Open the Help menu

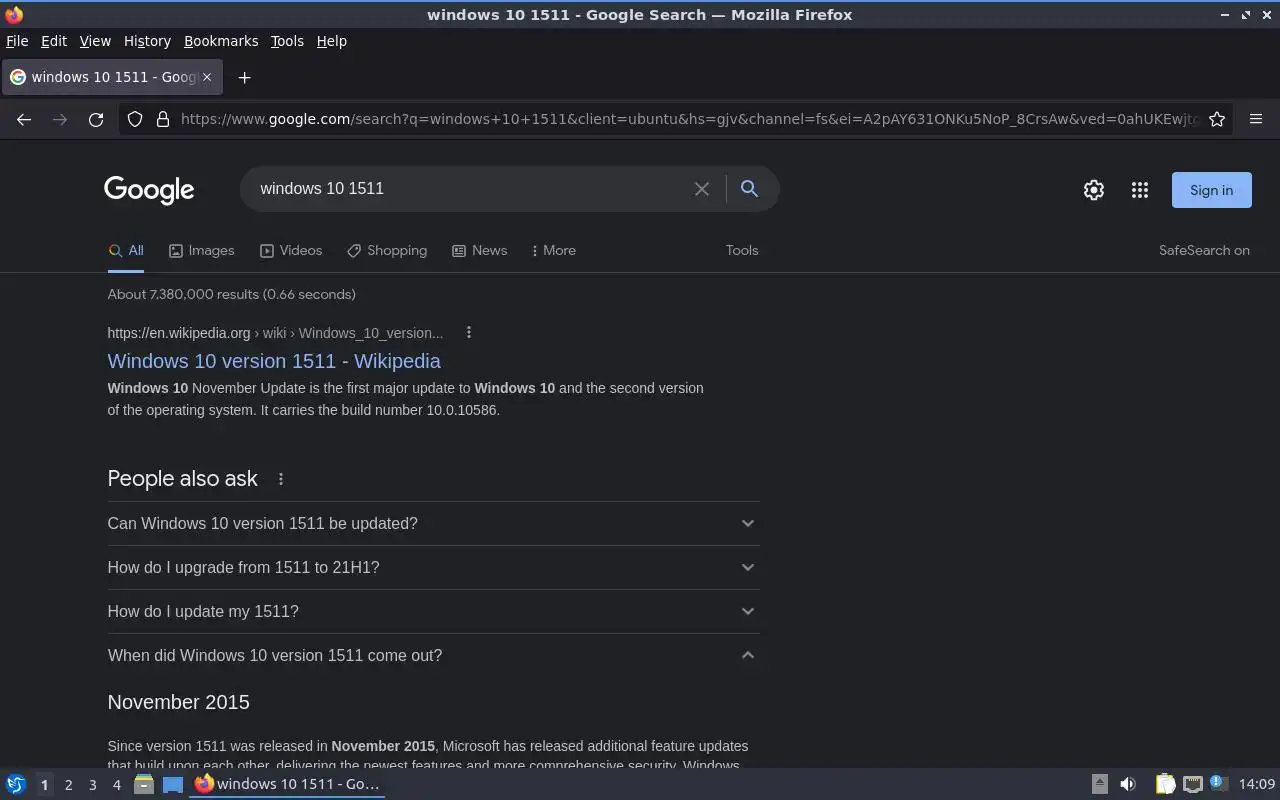click(x=332, y=41)
